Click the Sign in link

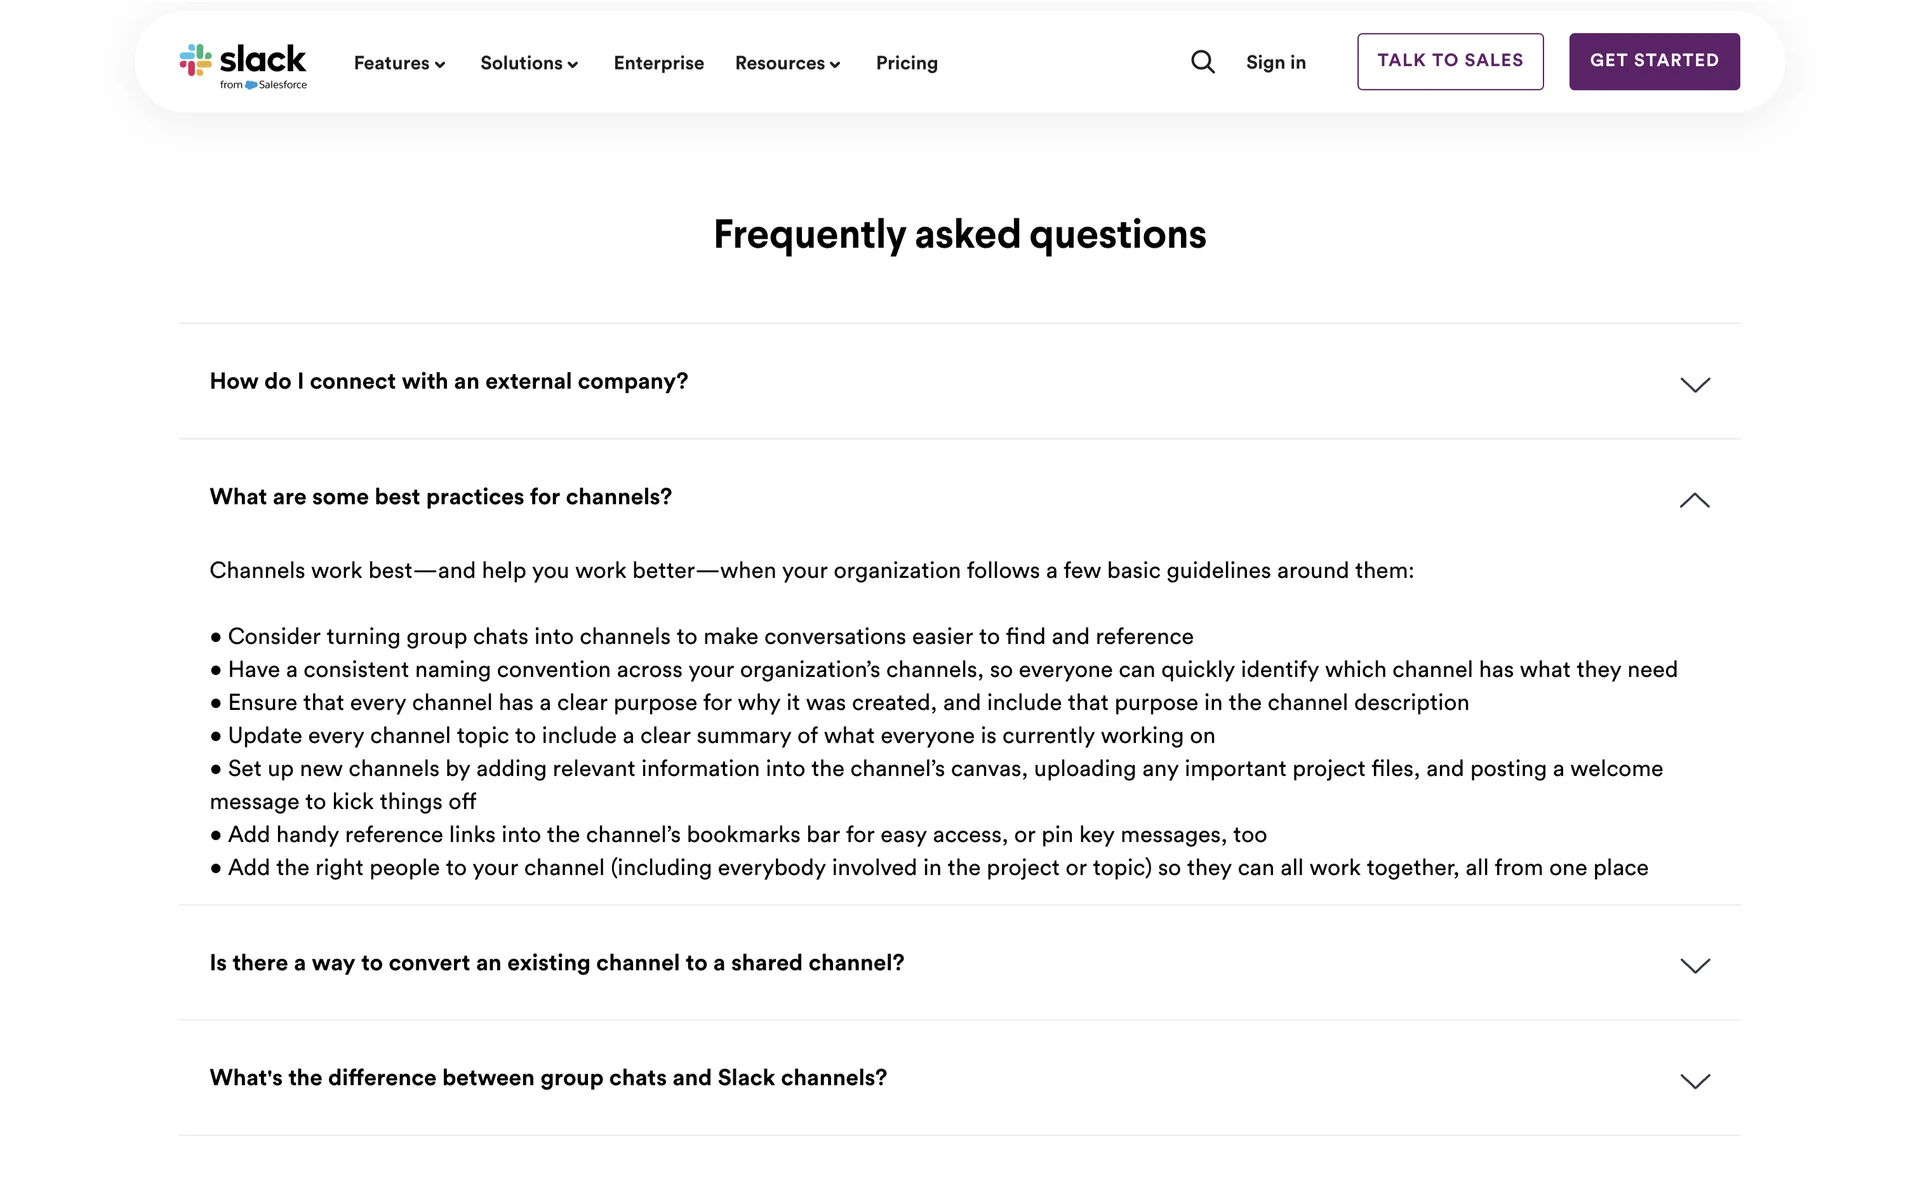pos(1276,62)
